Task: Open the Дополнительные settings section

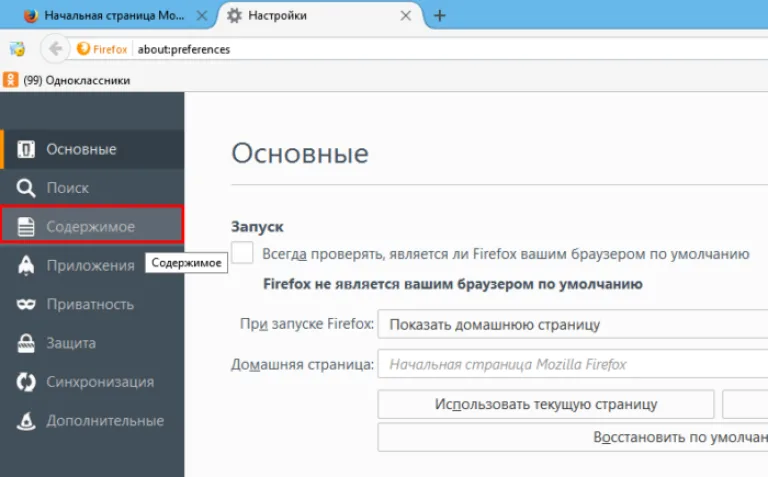Action: 92,420
